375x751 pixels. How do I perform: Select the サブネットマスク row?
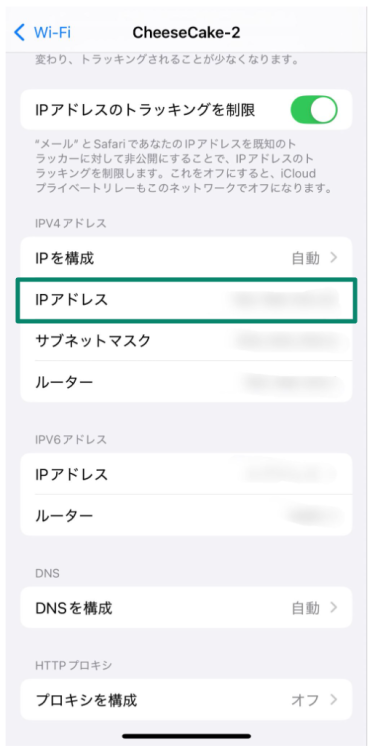tap(186, 341)
